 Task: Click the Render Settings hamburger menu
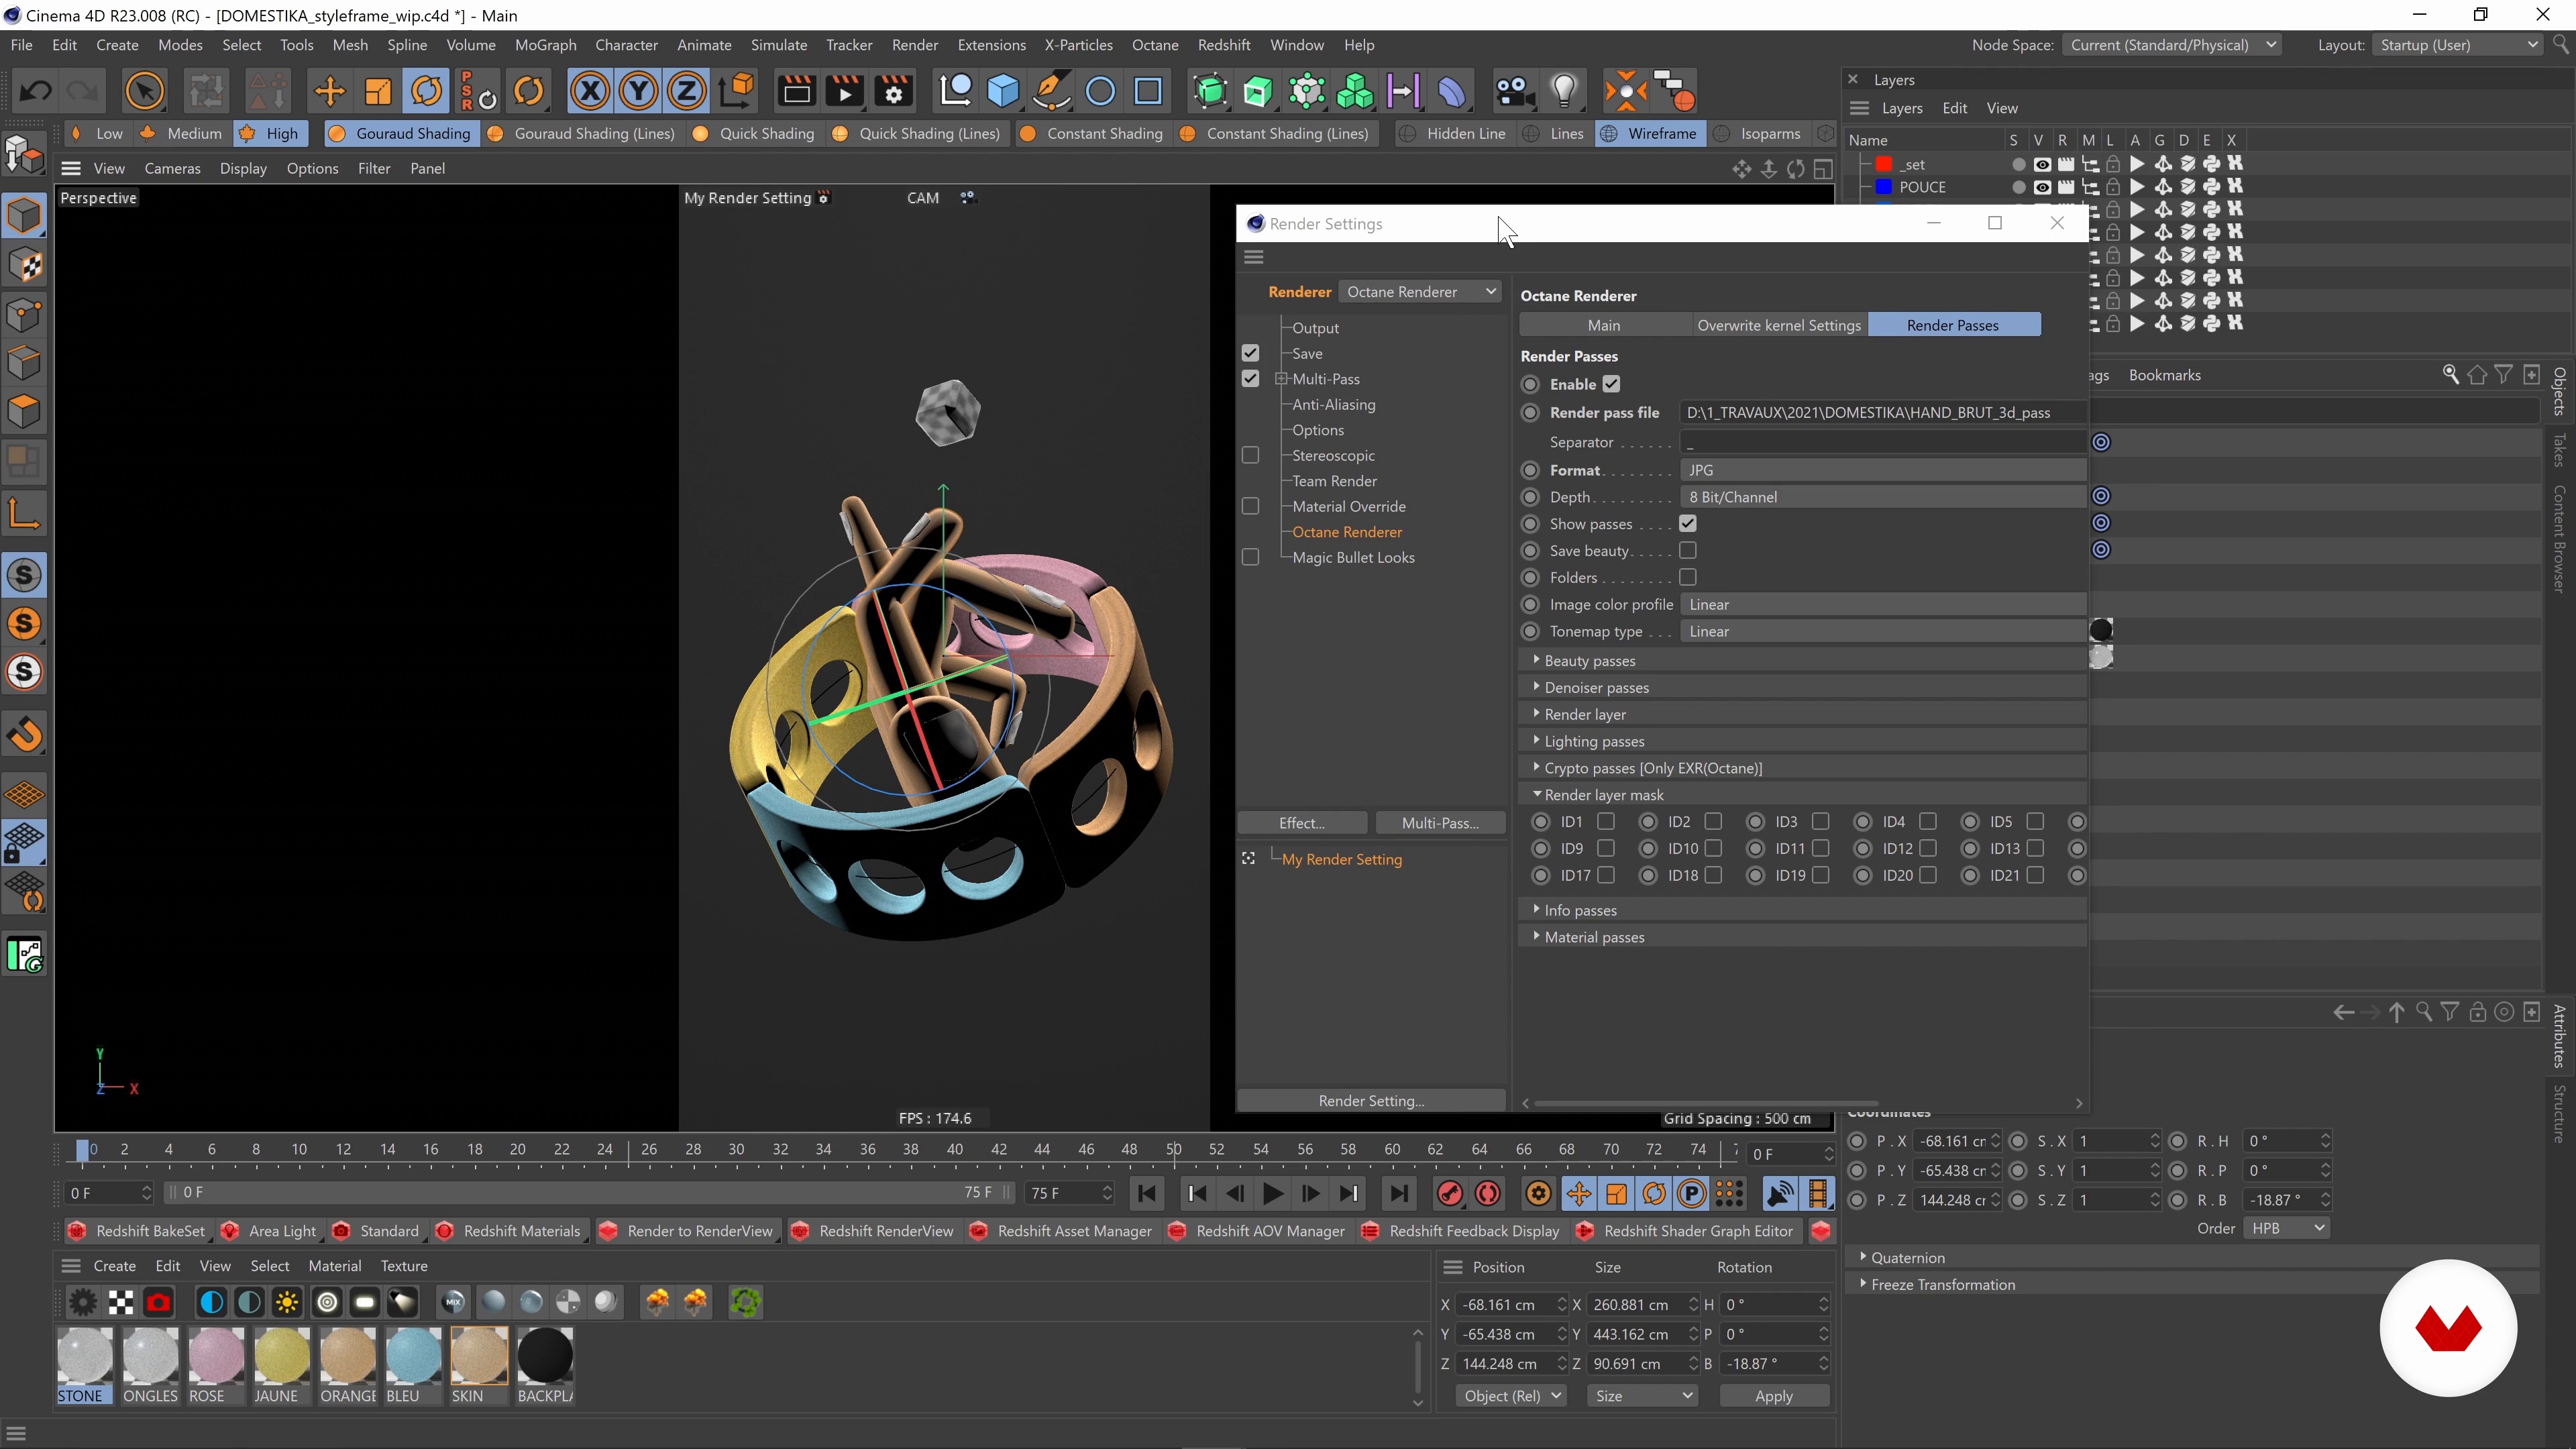(1254, 257)
